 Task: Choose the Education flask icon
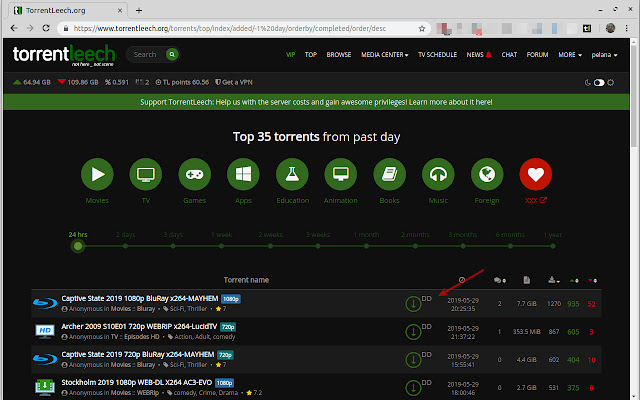[292, 174]
